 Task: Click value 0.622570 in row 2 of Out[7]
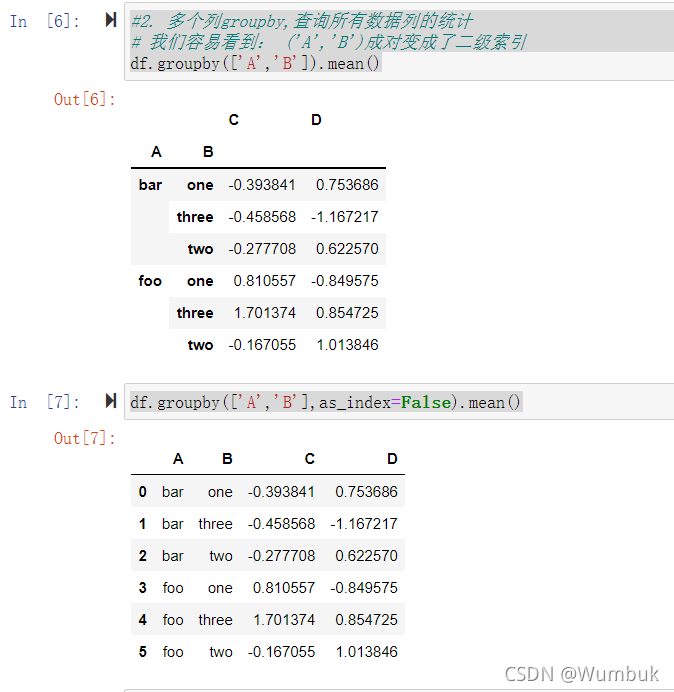click(x=367, y=556)
